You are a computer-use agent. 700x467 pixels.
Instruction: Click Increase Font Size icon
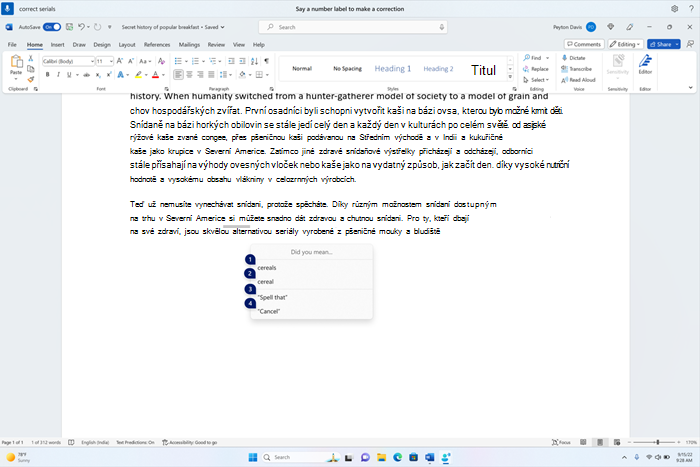point(120,61)
